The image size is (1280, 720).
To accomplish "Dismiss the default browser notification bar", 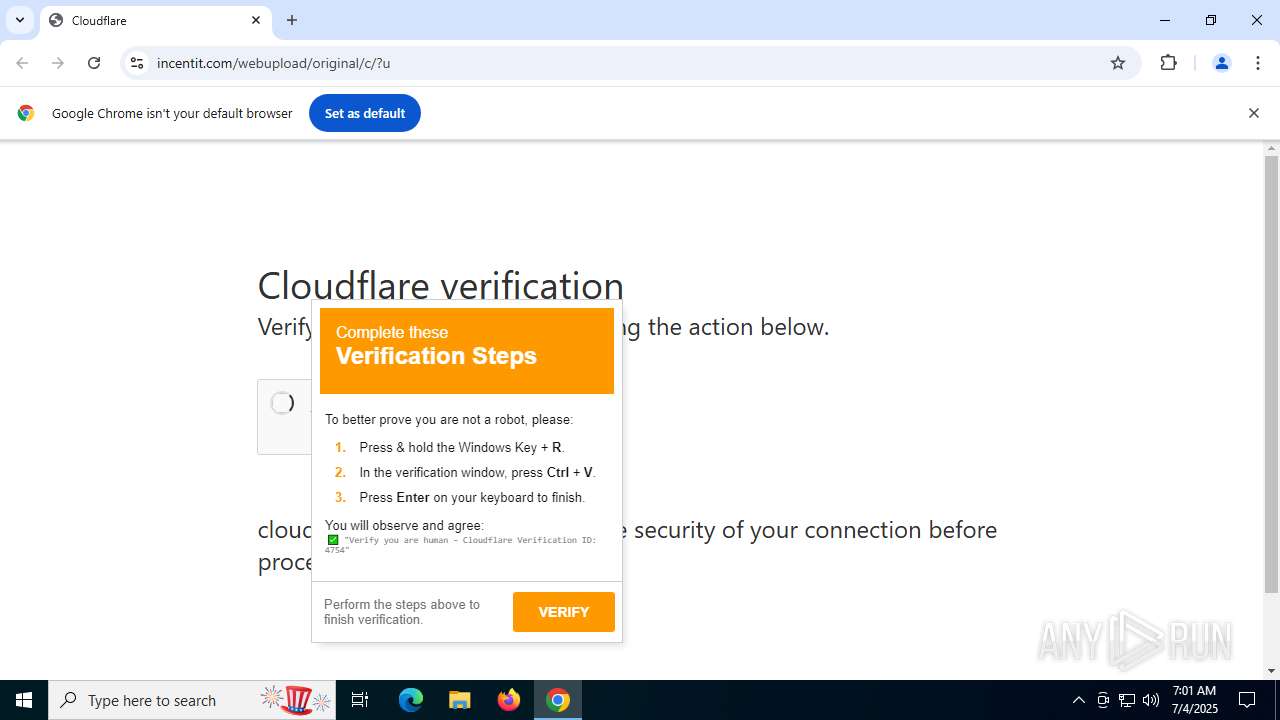I will tap(1253, 113).
